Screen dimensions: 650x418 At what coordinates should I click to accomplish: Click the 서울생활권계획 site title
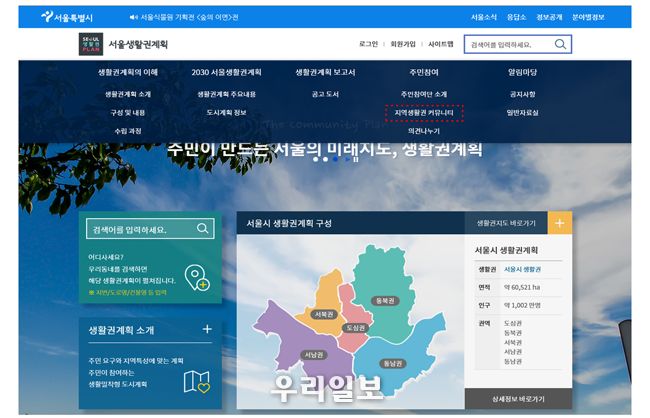coord(138,44)
